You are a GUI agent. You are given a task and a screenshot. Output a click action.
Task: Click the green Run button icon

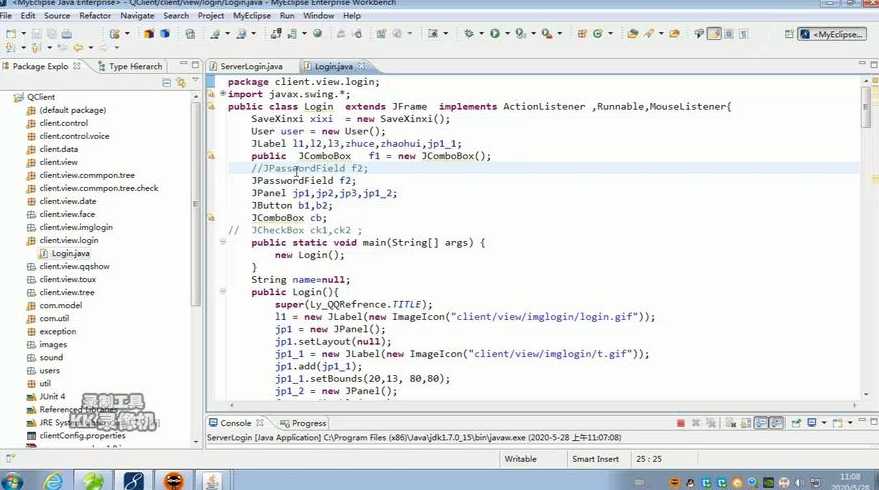(494, 34)
